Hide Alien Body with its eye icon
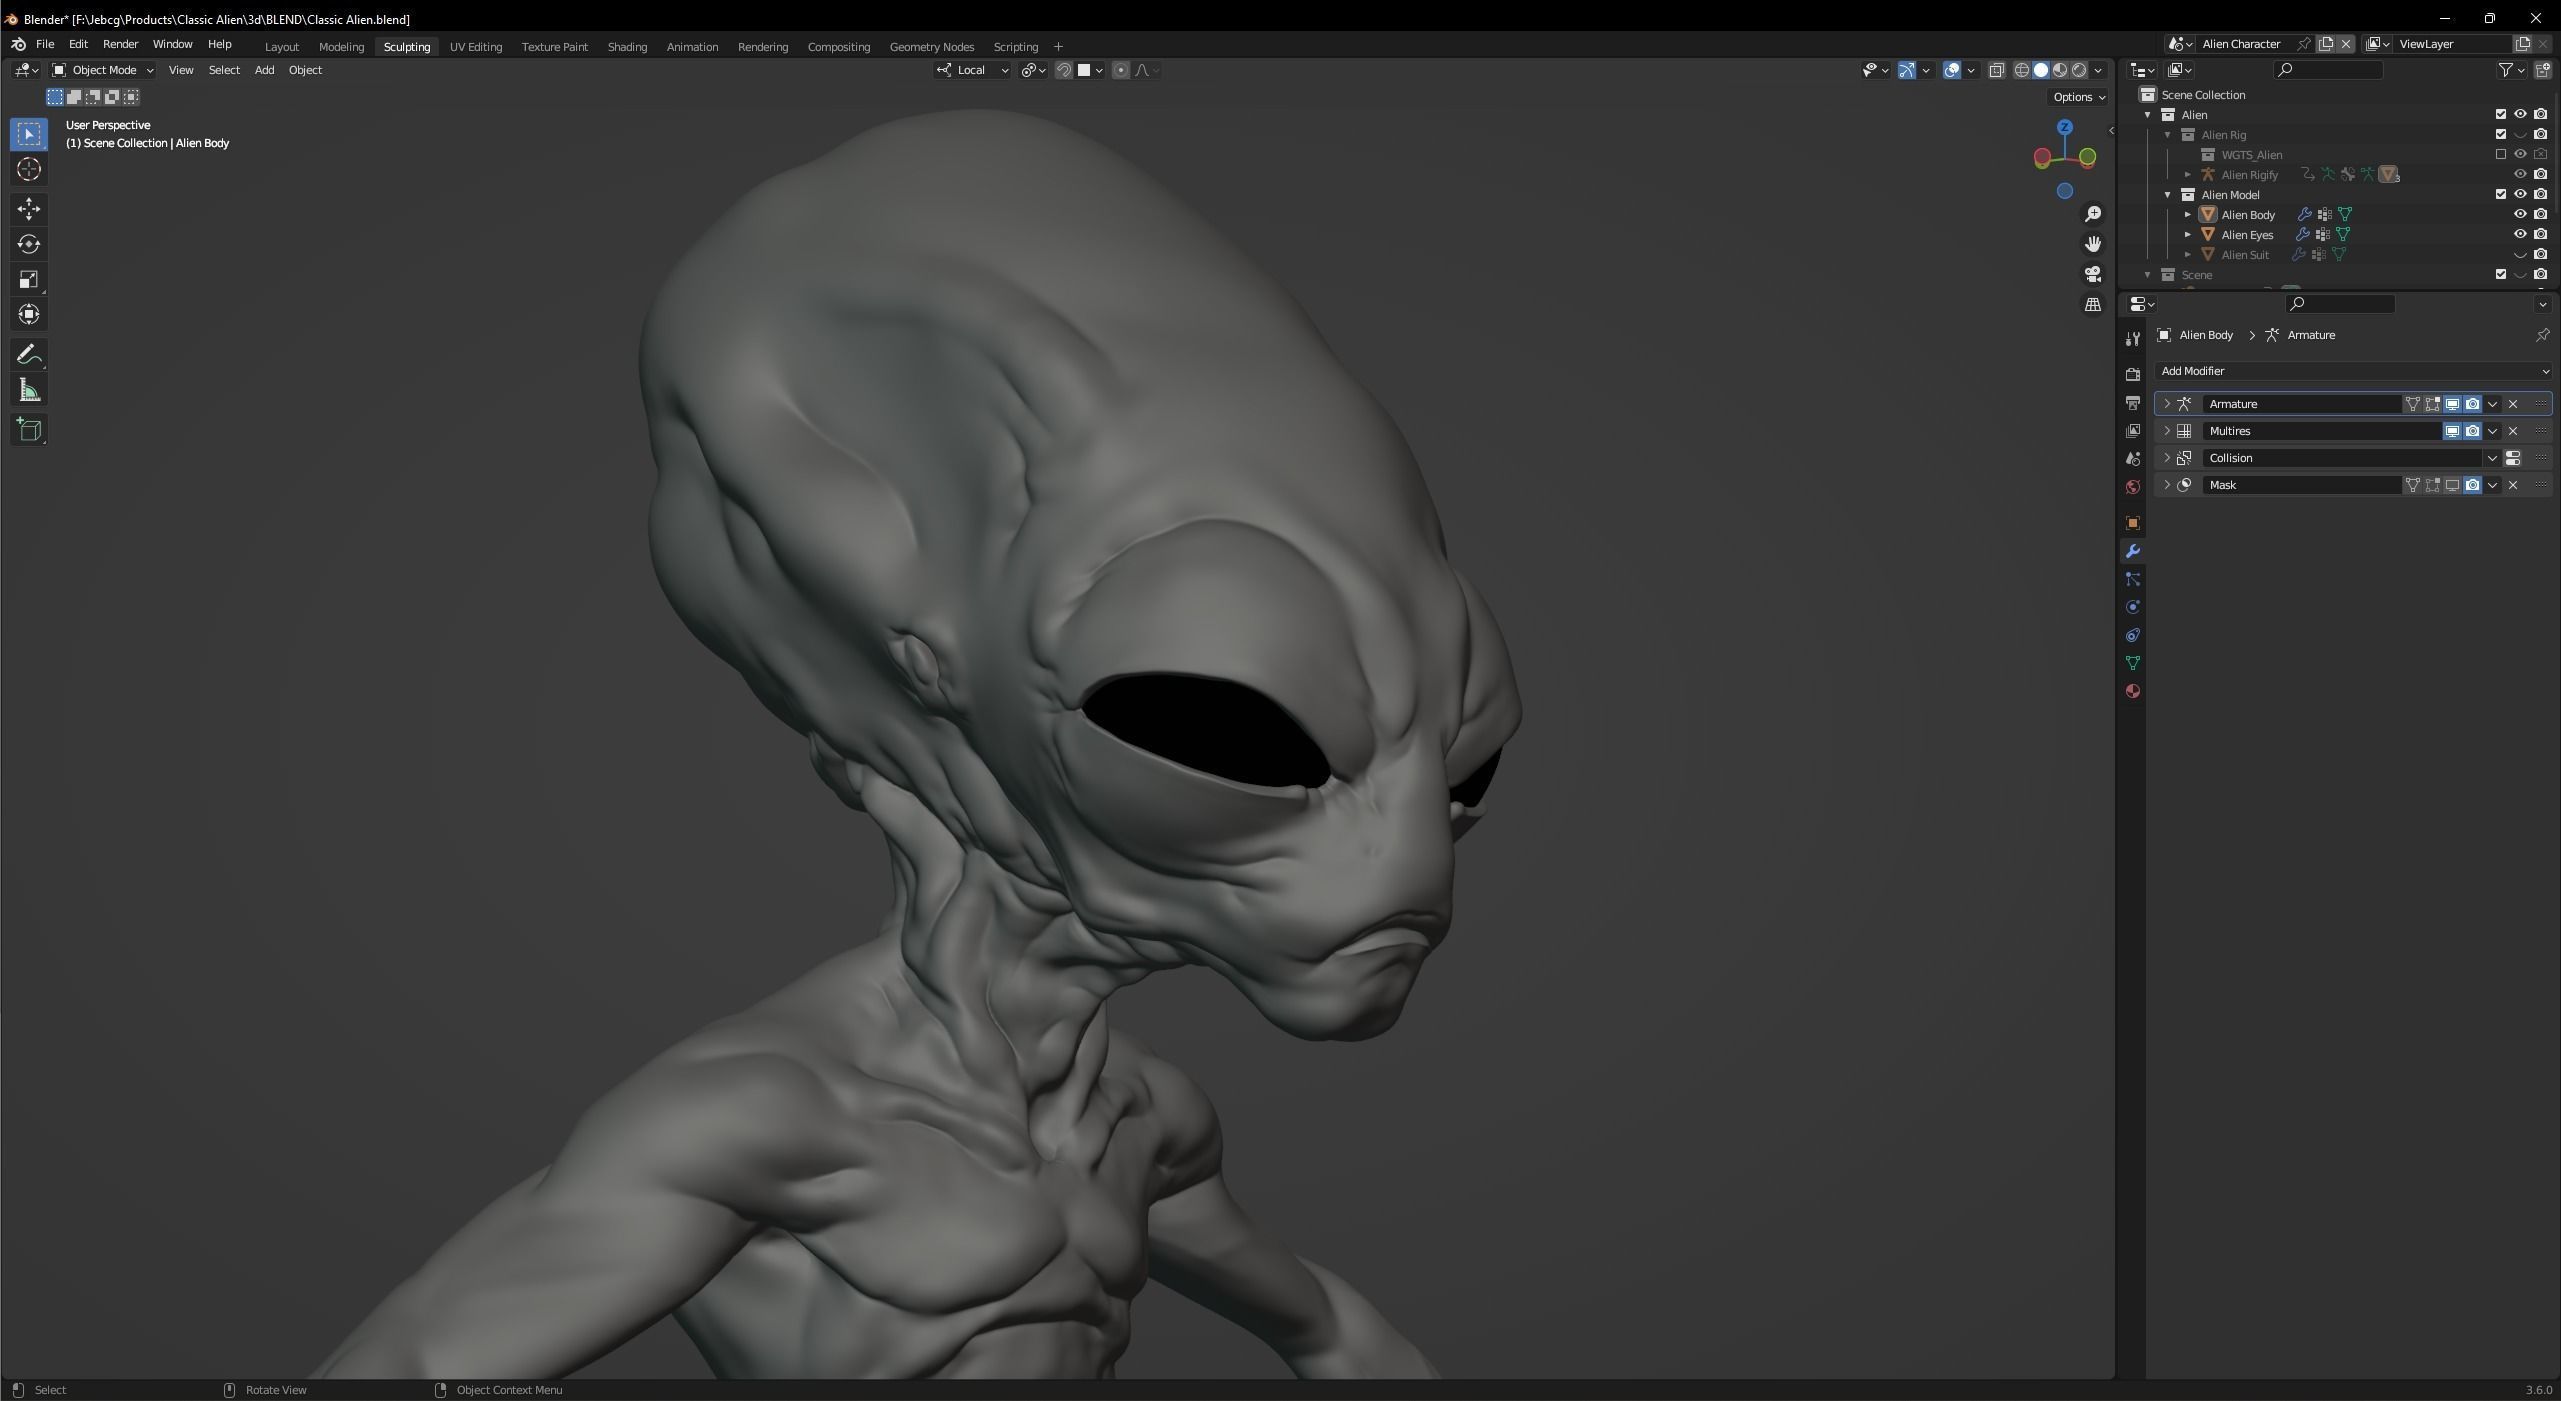 click(x=2520, y=214)
